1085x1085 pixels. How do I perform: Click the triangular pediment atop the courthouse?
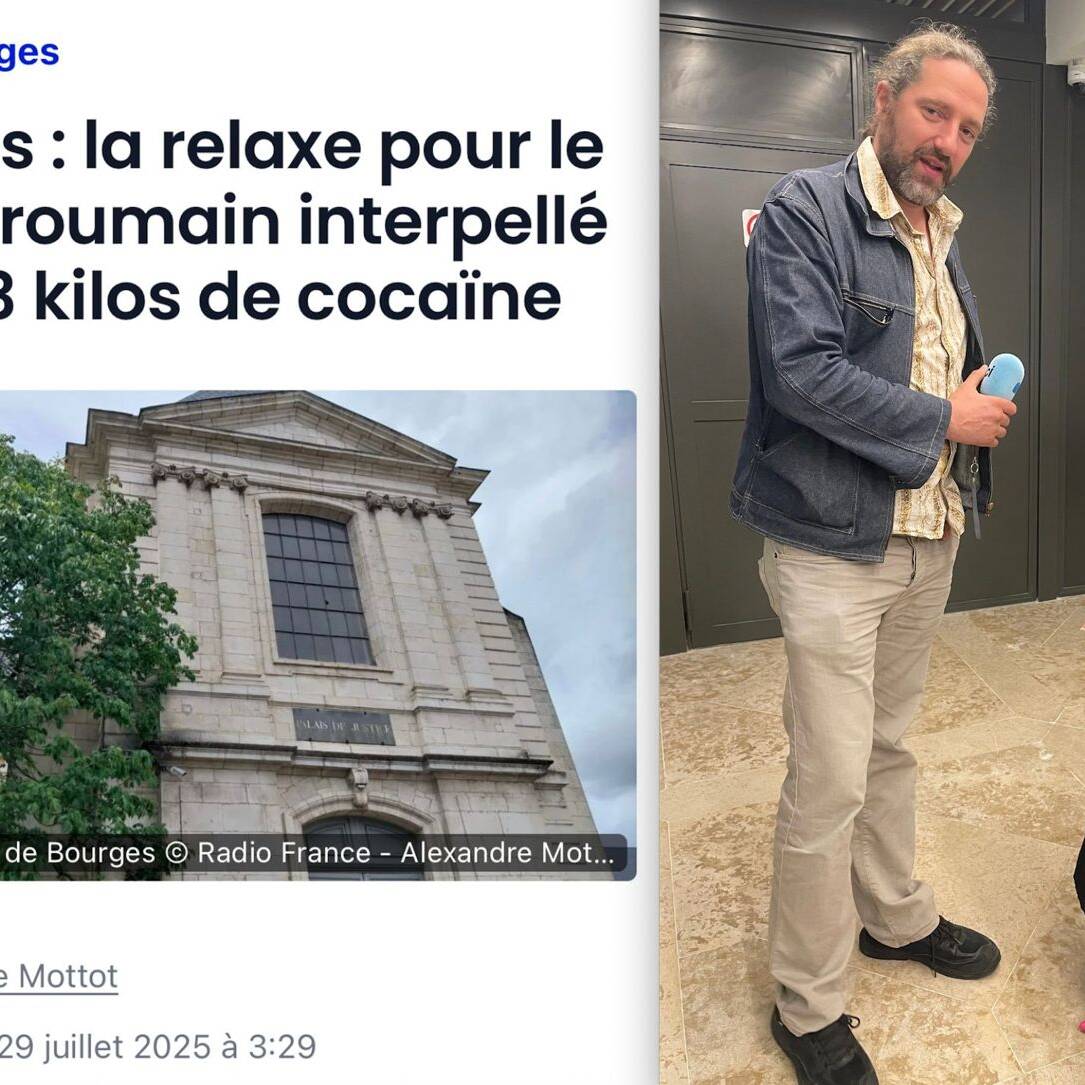pos(296,427)
